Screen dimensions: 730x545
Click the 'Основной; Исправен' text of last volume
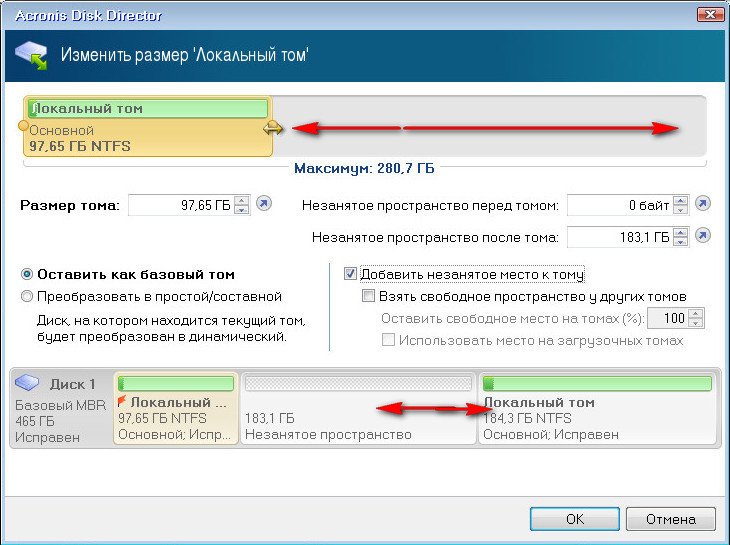pyautogui.click(x=551, y=434)
